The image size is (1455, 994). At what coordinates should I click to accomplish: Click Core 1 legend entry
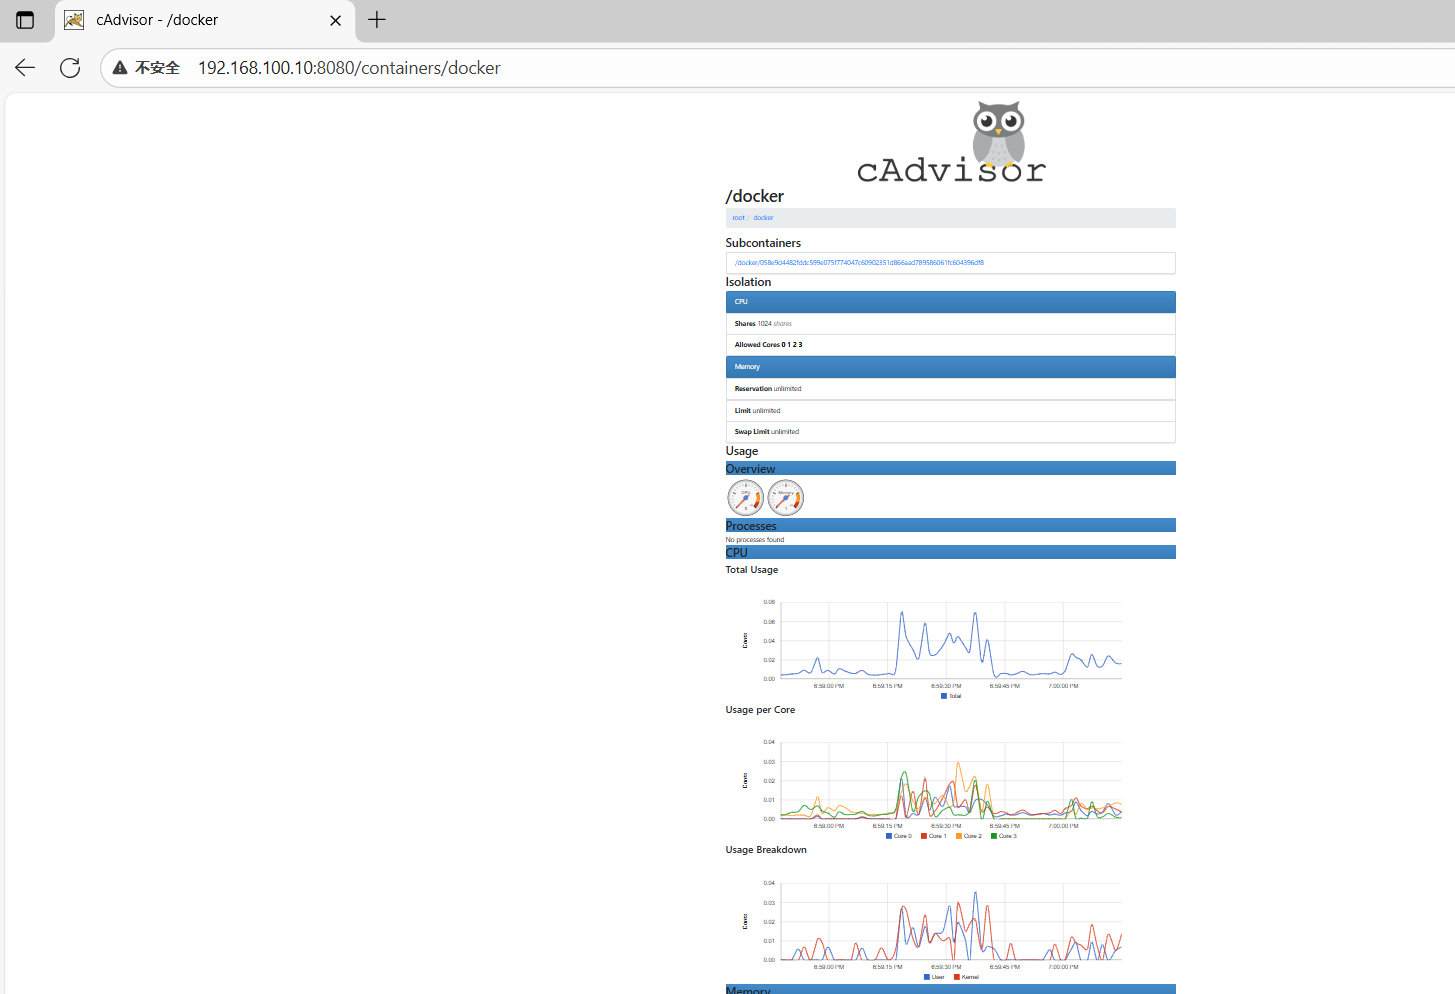click(x=934, y=836)
